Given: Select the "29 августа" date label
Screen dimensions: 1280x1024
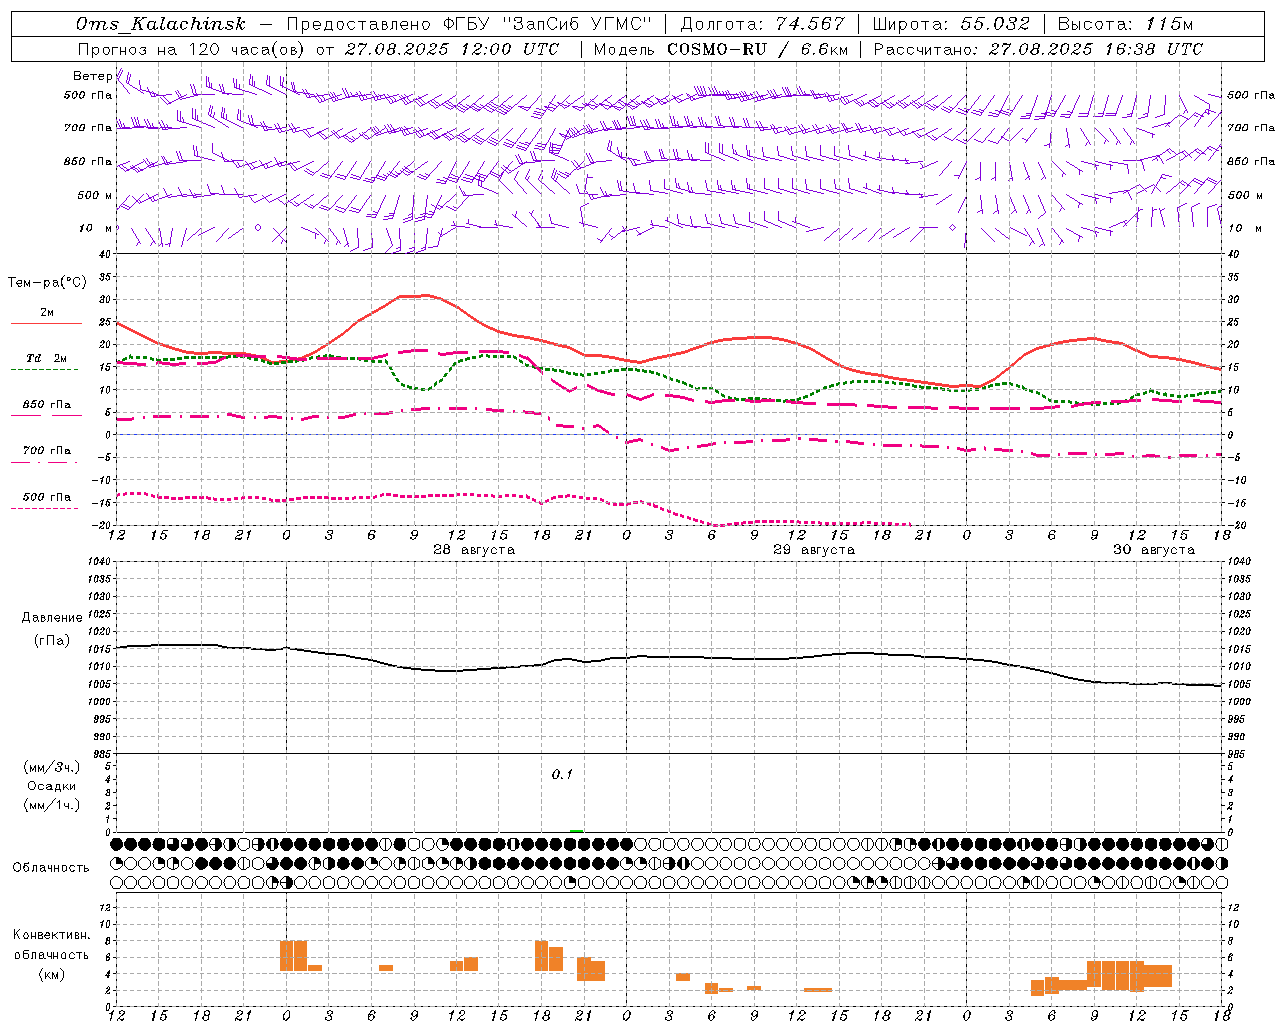Looking at the screenshot, I should [x=814, y=550].
